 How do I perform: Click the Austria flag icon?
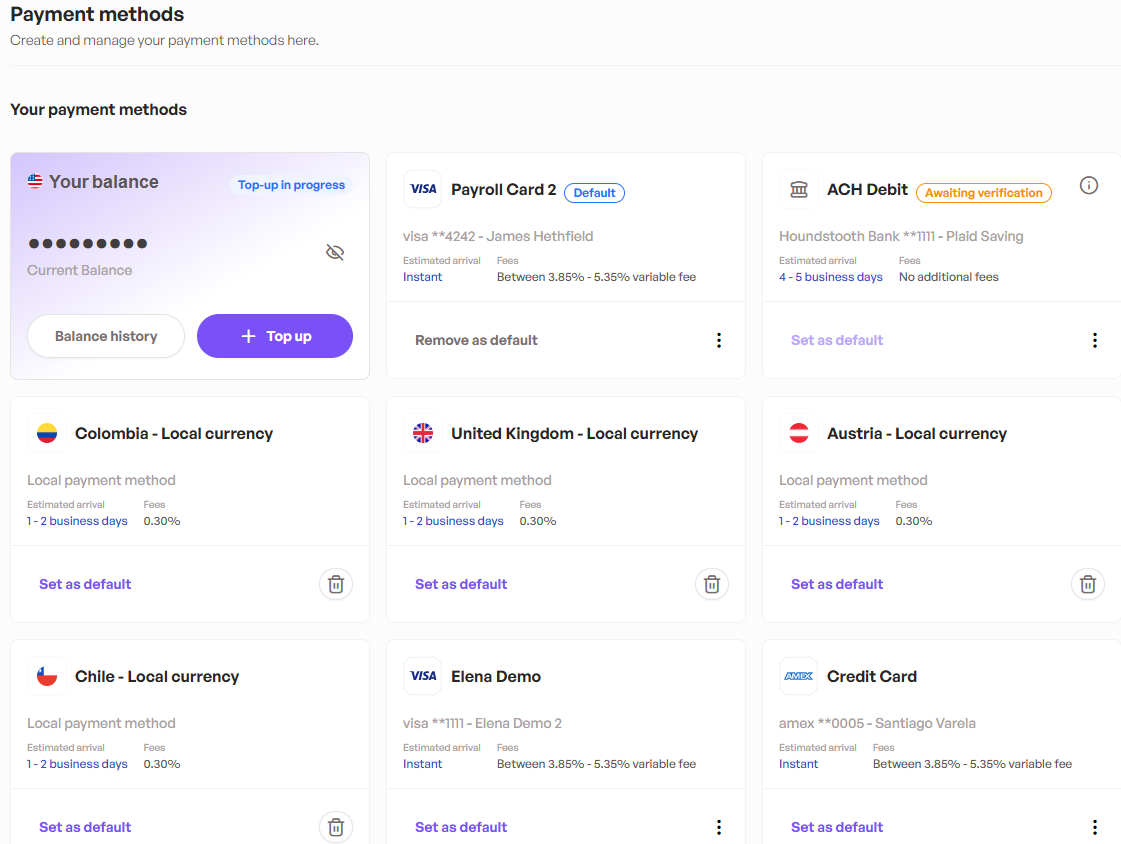coord(799,433)
